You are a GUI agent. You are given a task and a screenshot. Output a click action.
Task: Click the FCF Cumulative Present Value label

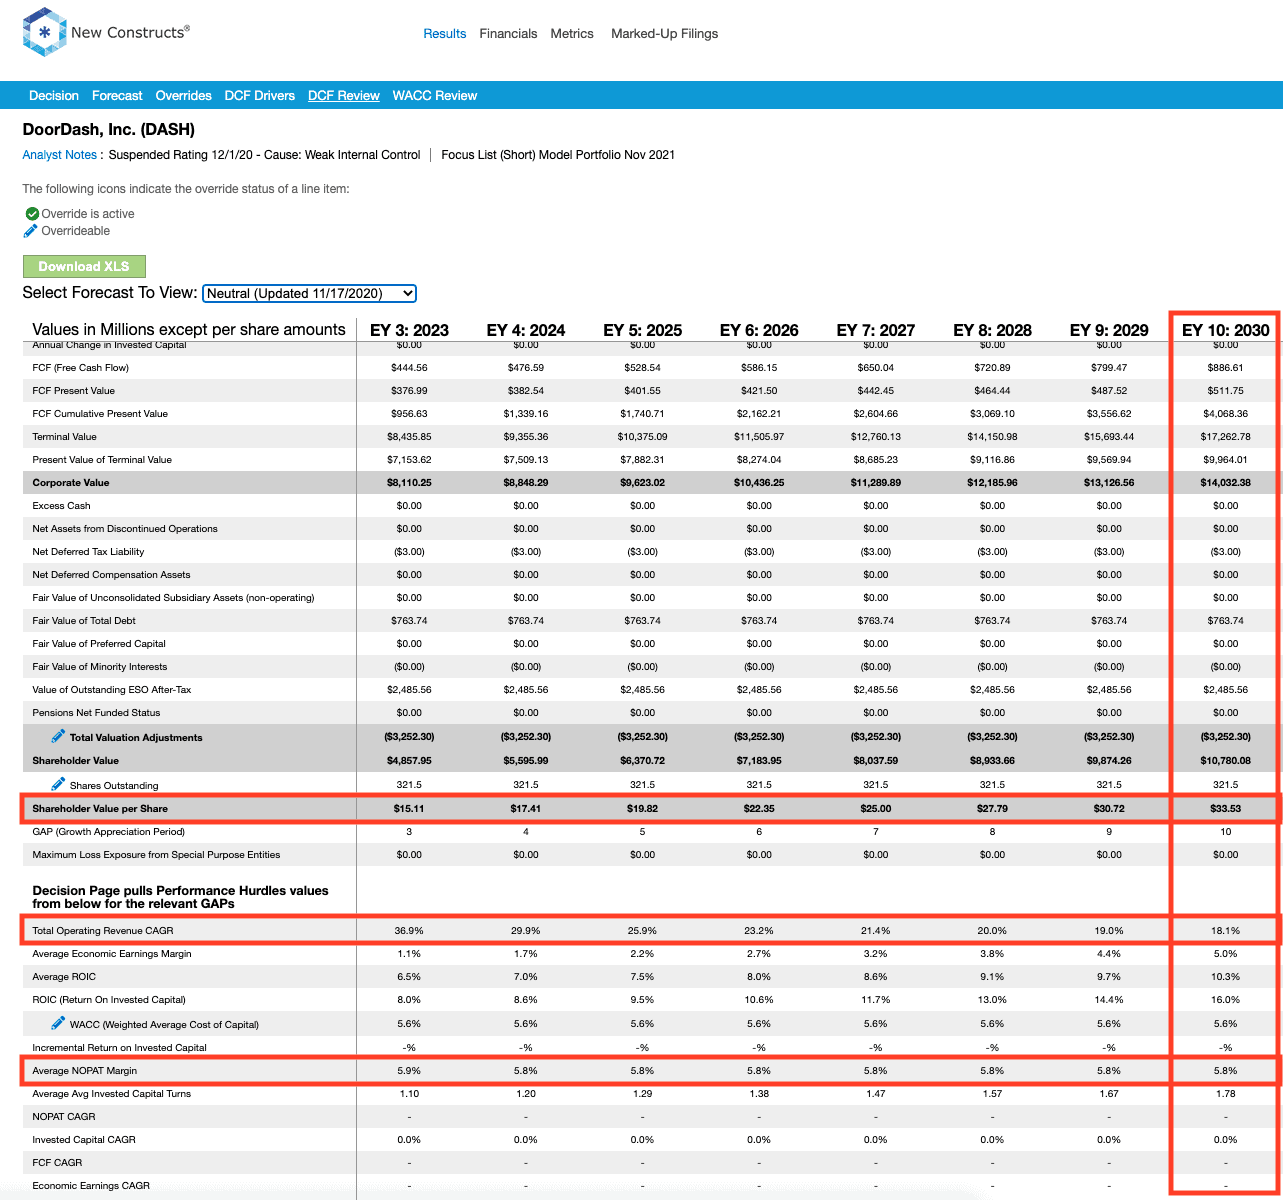100,414
